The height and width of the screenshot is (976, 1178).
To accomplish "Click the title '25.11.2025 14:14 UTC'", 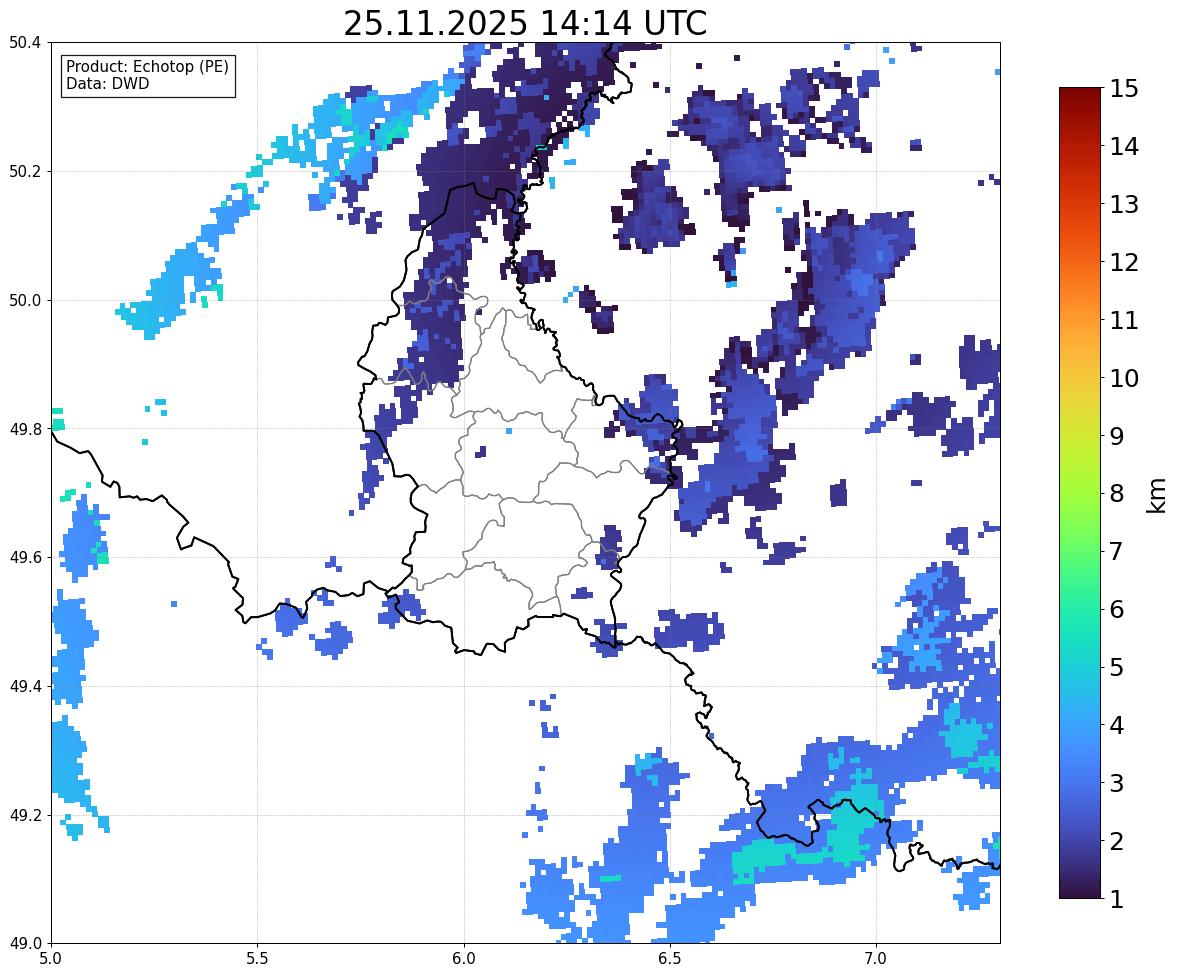I will pos(525,23).
